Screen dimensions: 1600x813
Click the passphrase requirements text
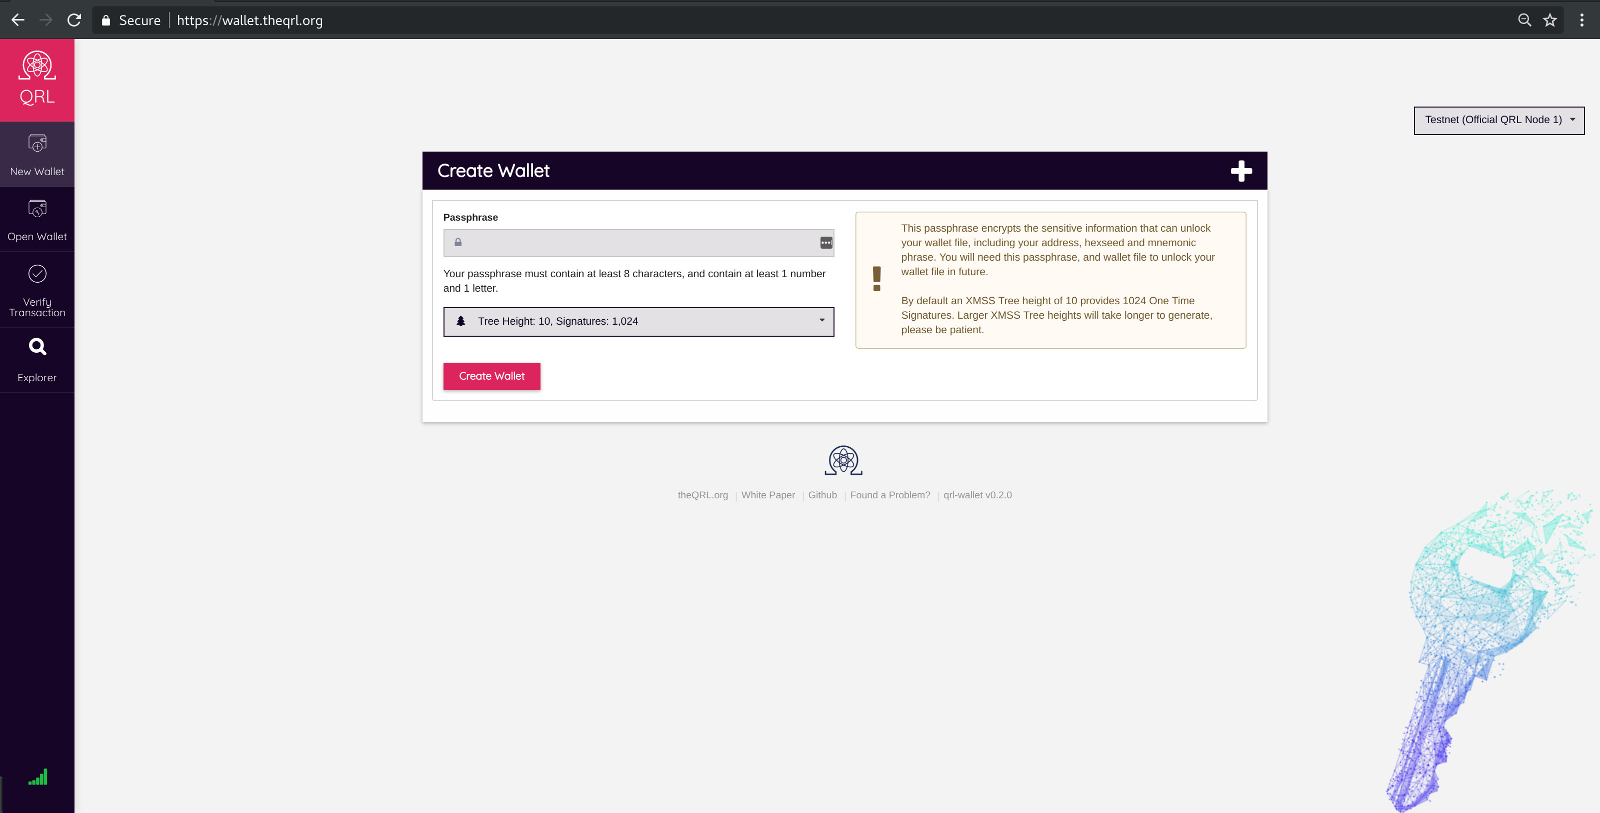pos(635,281)
